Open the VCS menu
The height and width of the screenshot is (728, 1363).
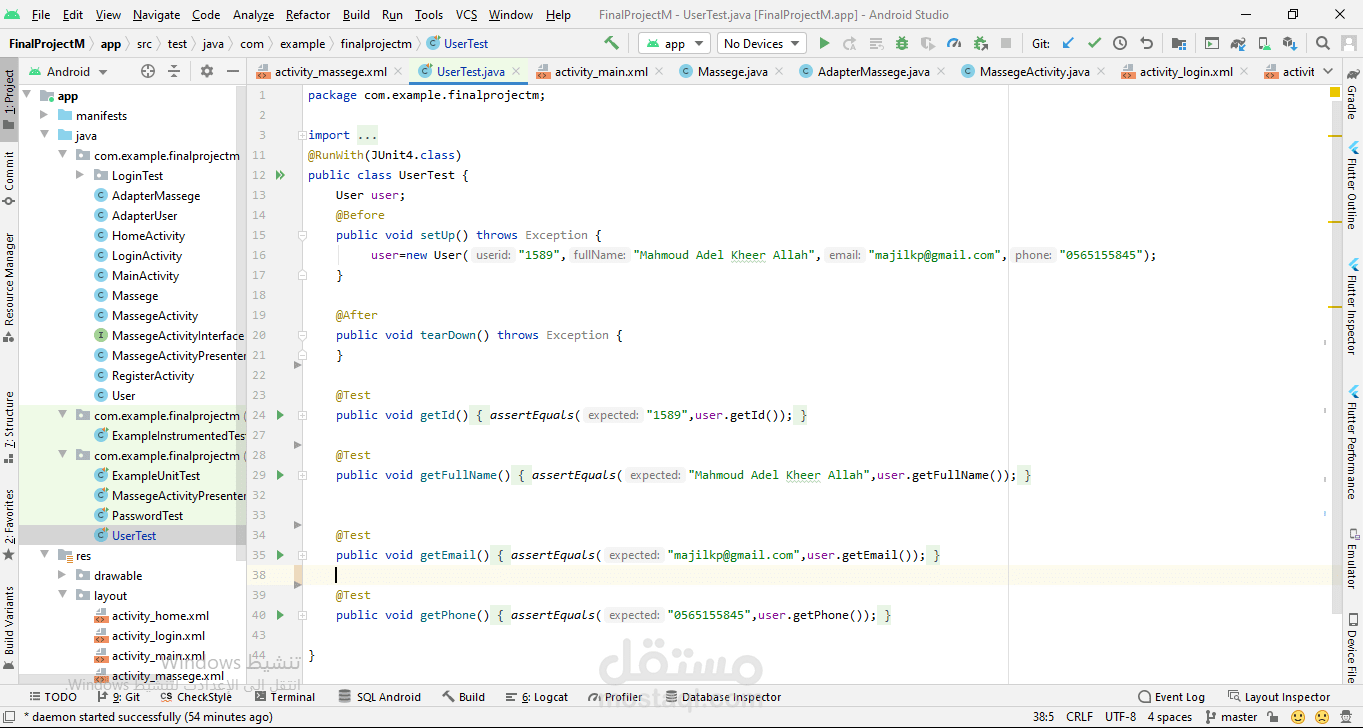click(x=466, y=15)
